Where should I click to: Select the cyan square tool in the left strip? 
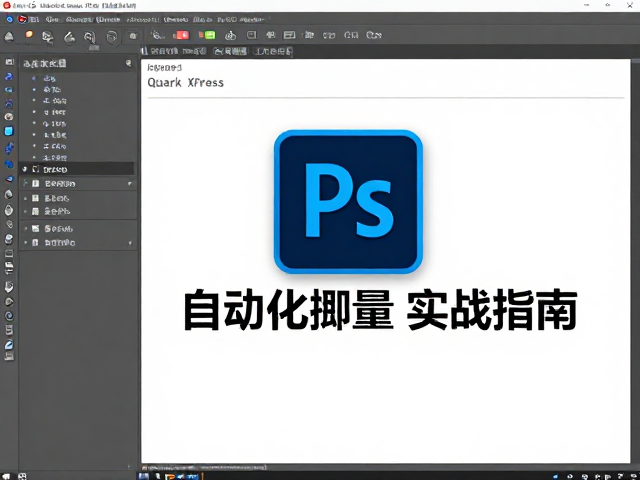9,131
